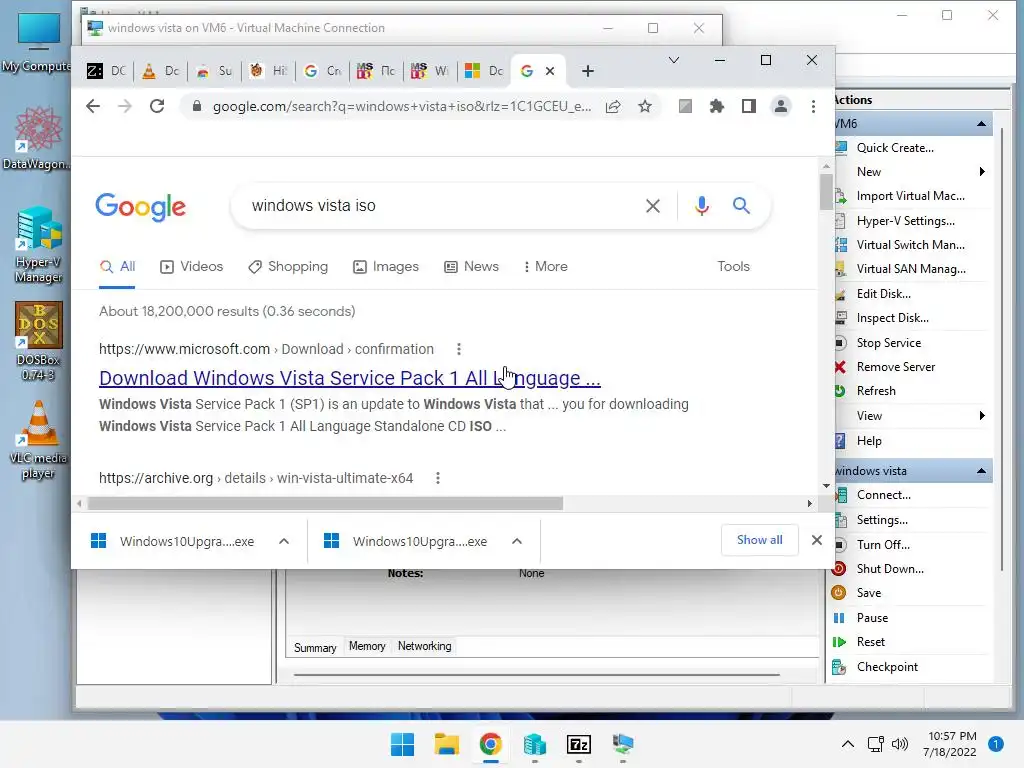
Task: Click the Chrome vertical scrollbar thumb
Action: [826, 192]
